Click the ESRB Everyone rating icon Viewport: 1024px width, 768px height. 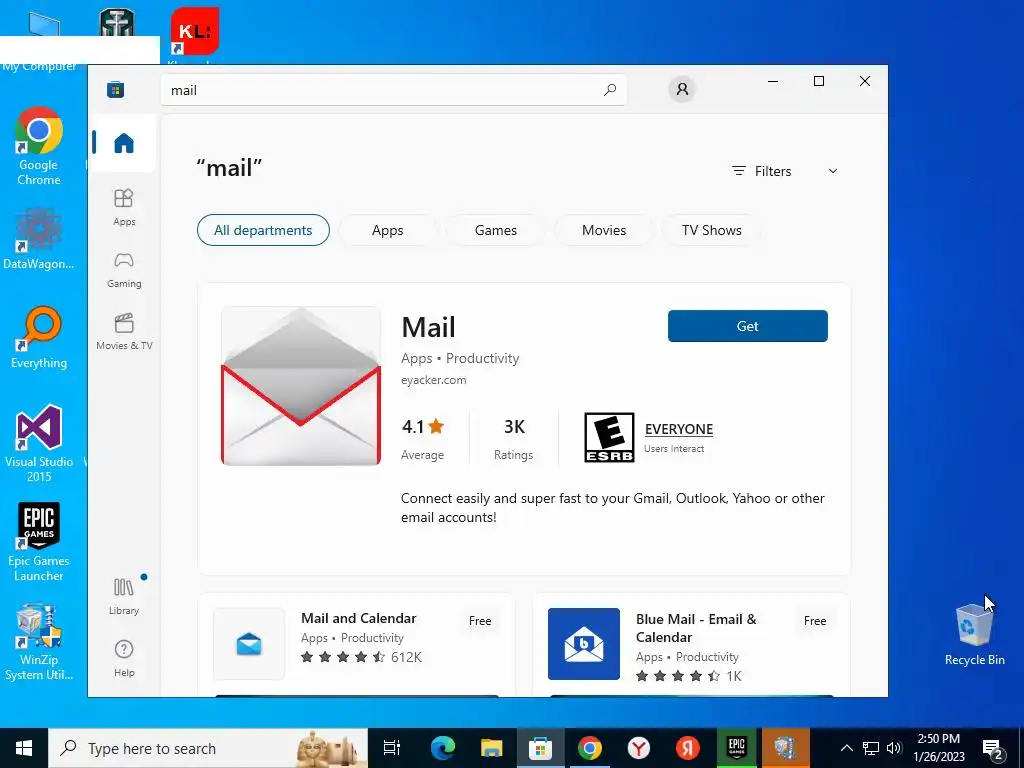click(x=609, y=438)
